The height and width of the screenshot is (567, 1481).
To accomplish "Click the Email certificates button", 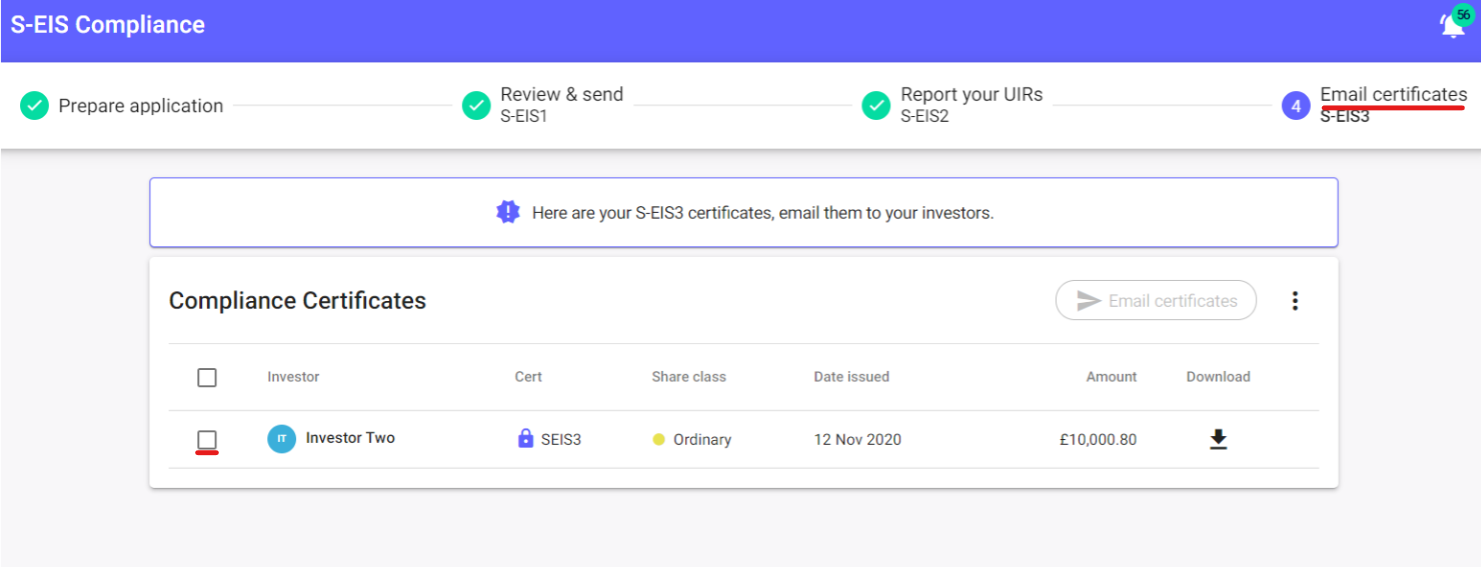I will tap(1156, 300).
